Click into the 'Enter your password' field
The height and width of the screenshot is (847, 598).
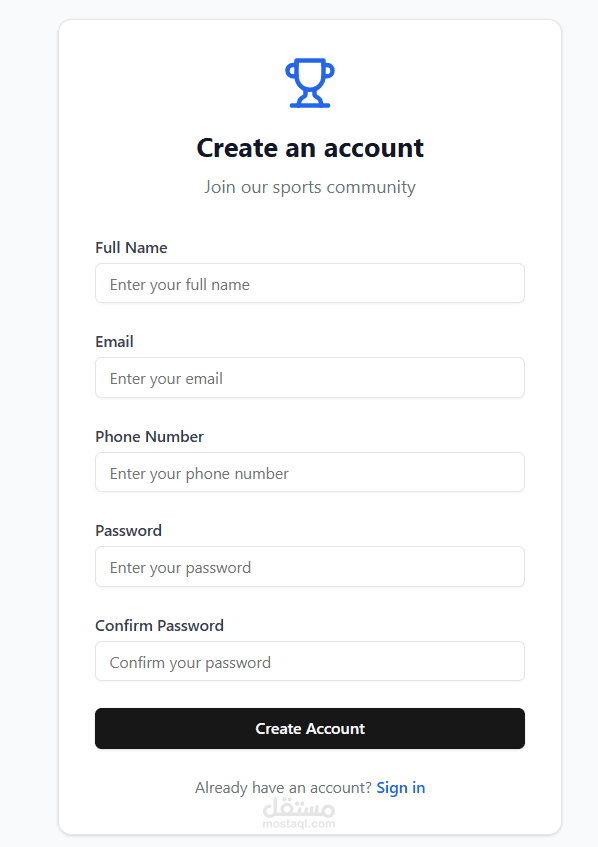pyautogui.click(x=310, y=567)
